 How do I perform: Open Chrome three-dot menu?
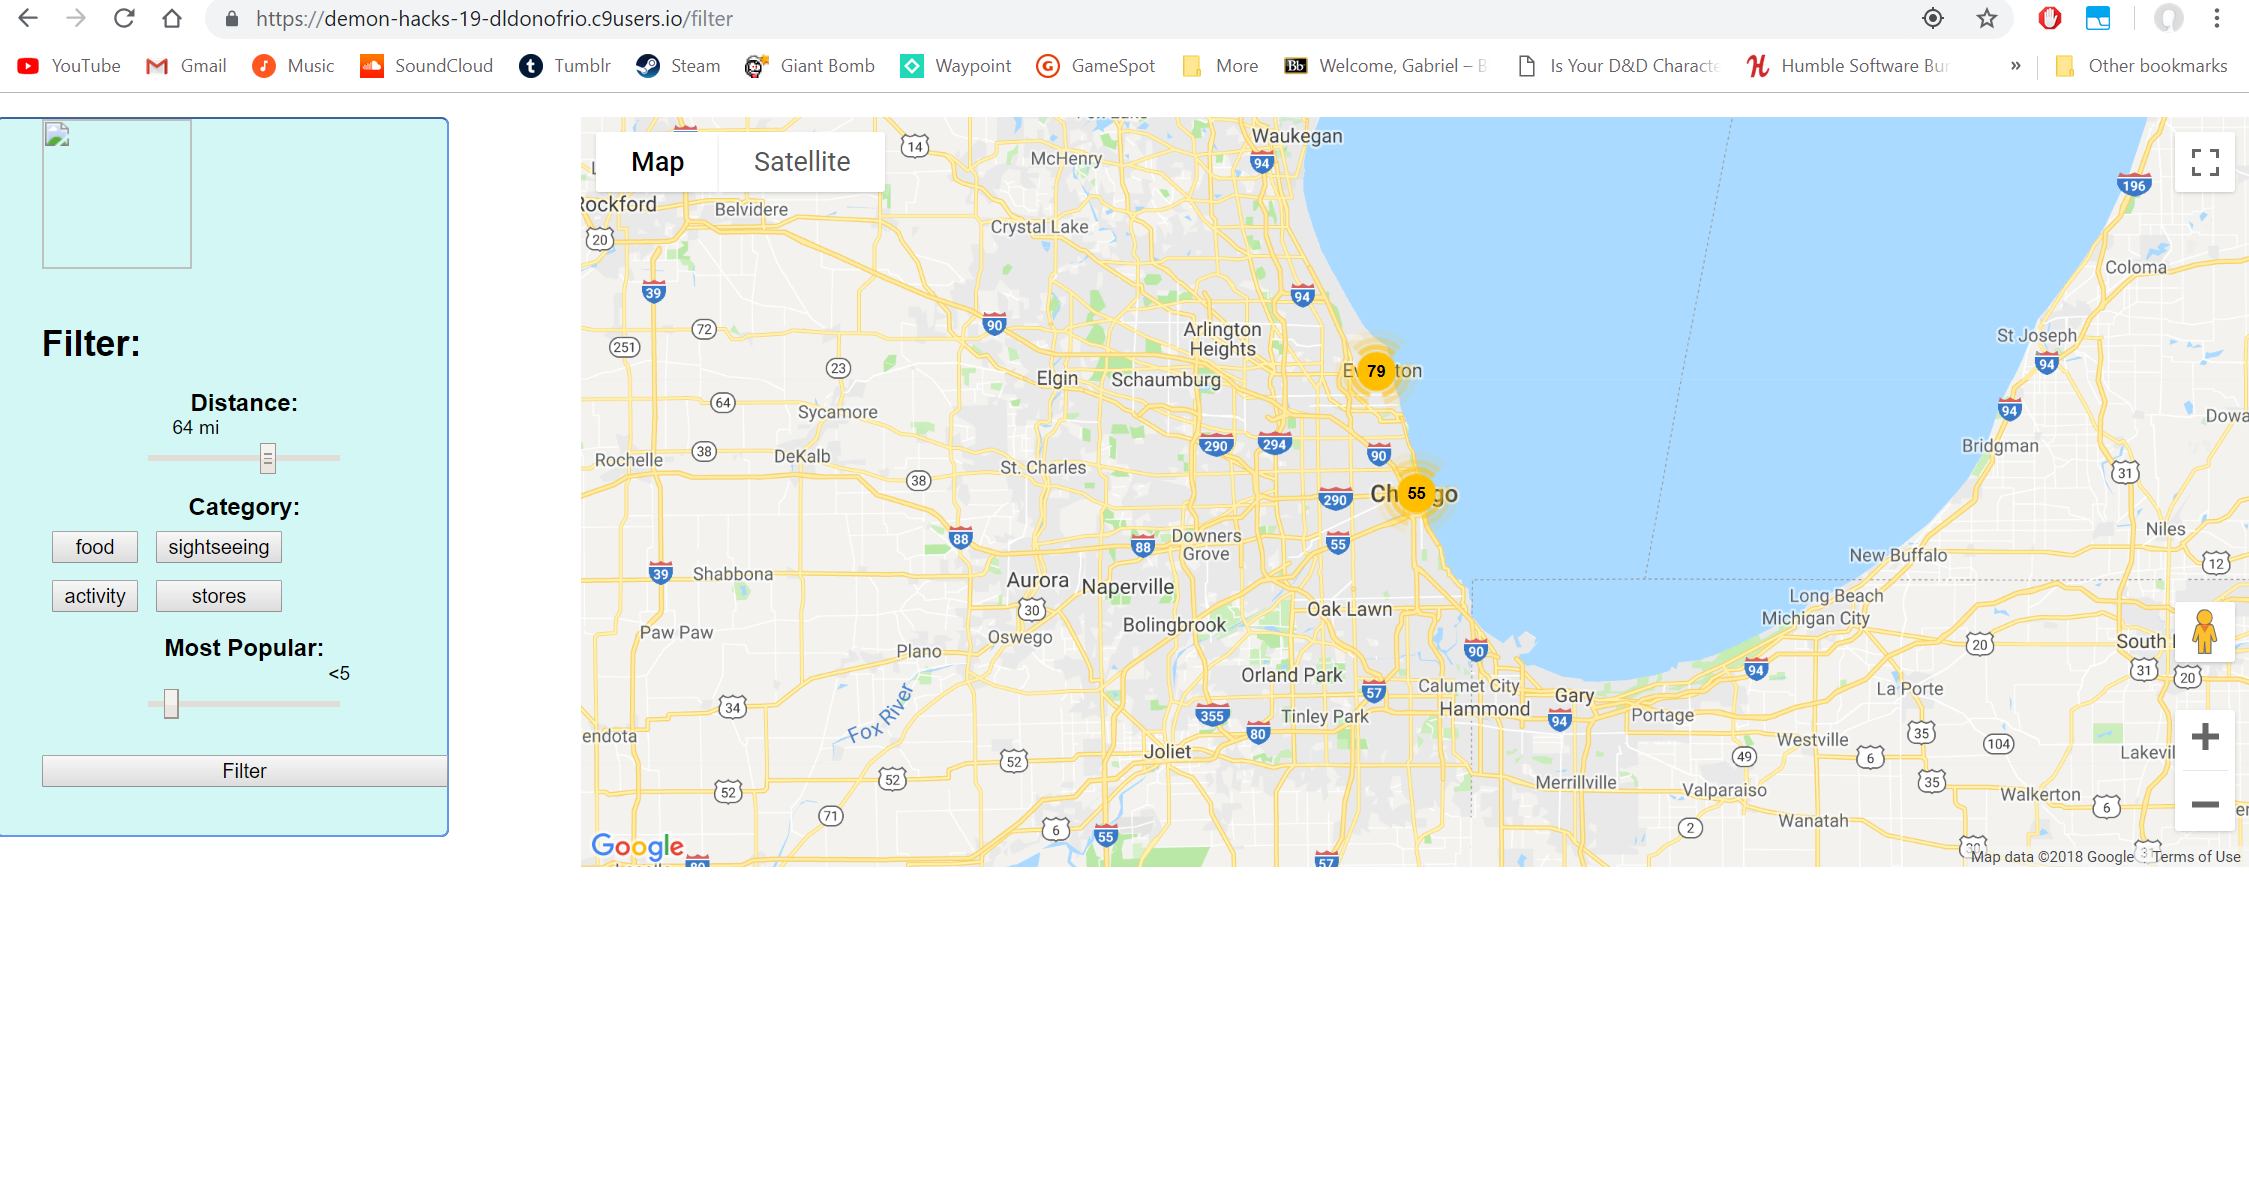(x=2216, y=19)
